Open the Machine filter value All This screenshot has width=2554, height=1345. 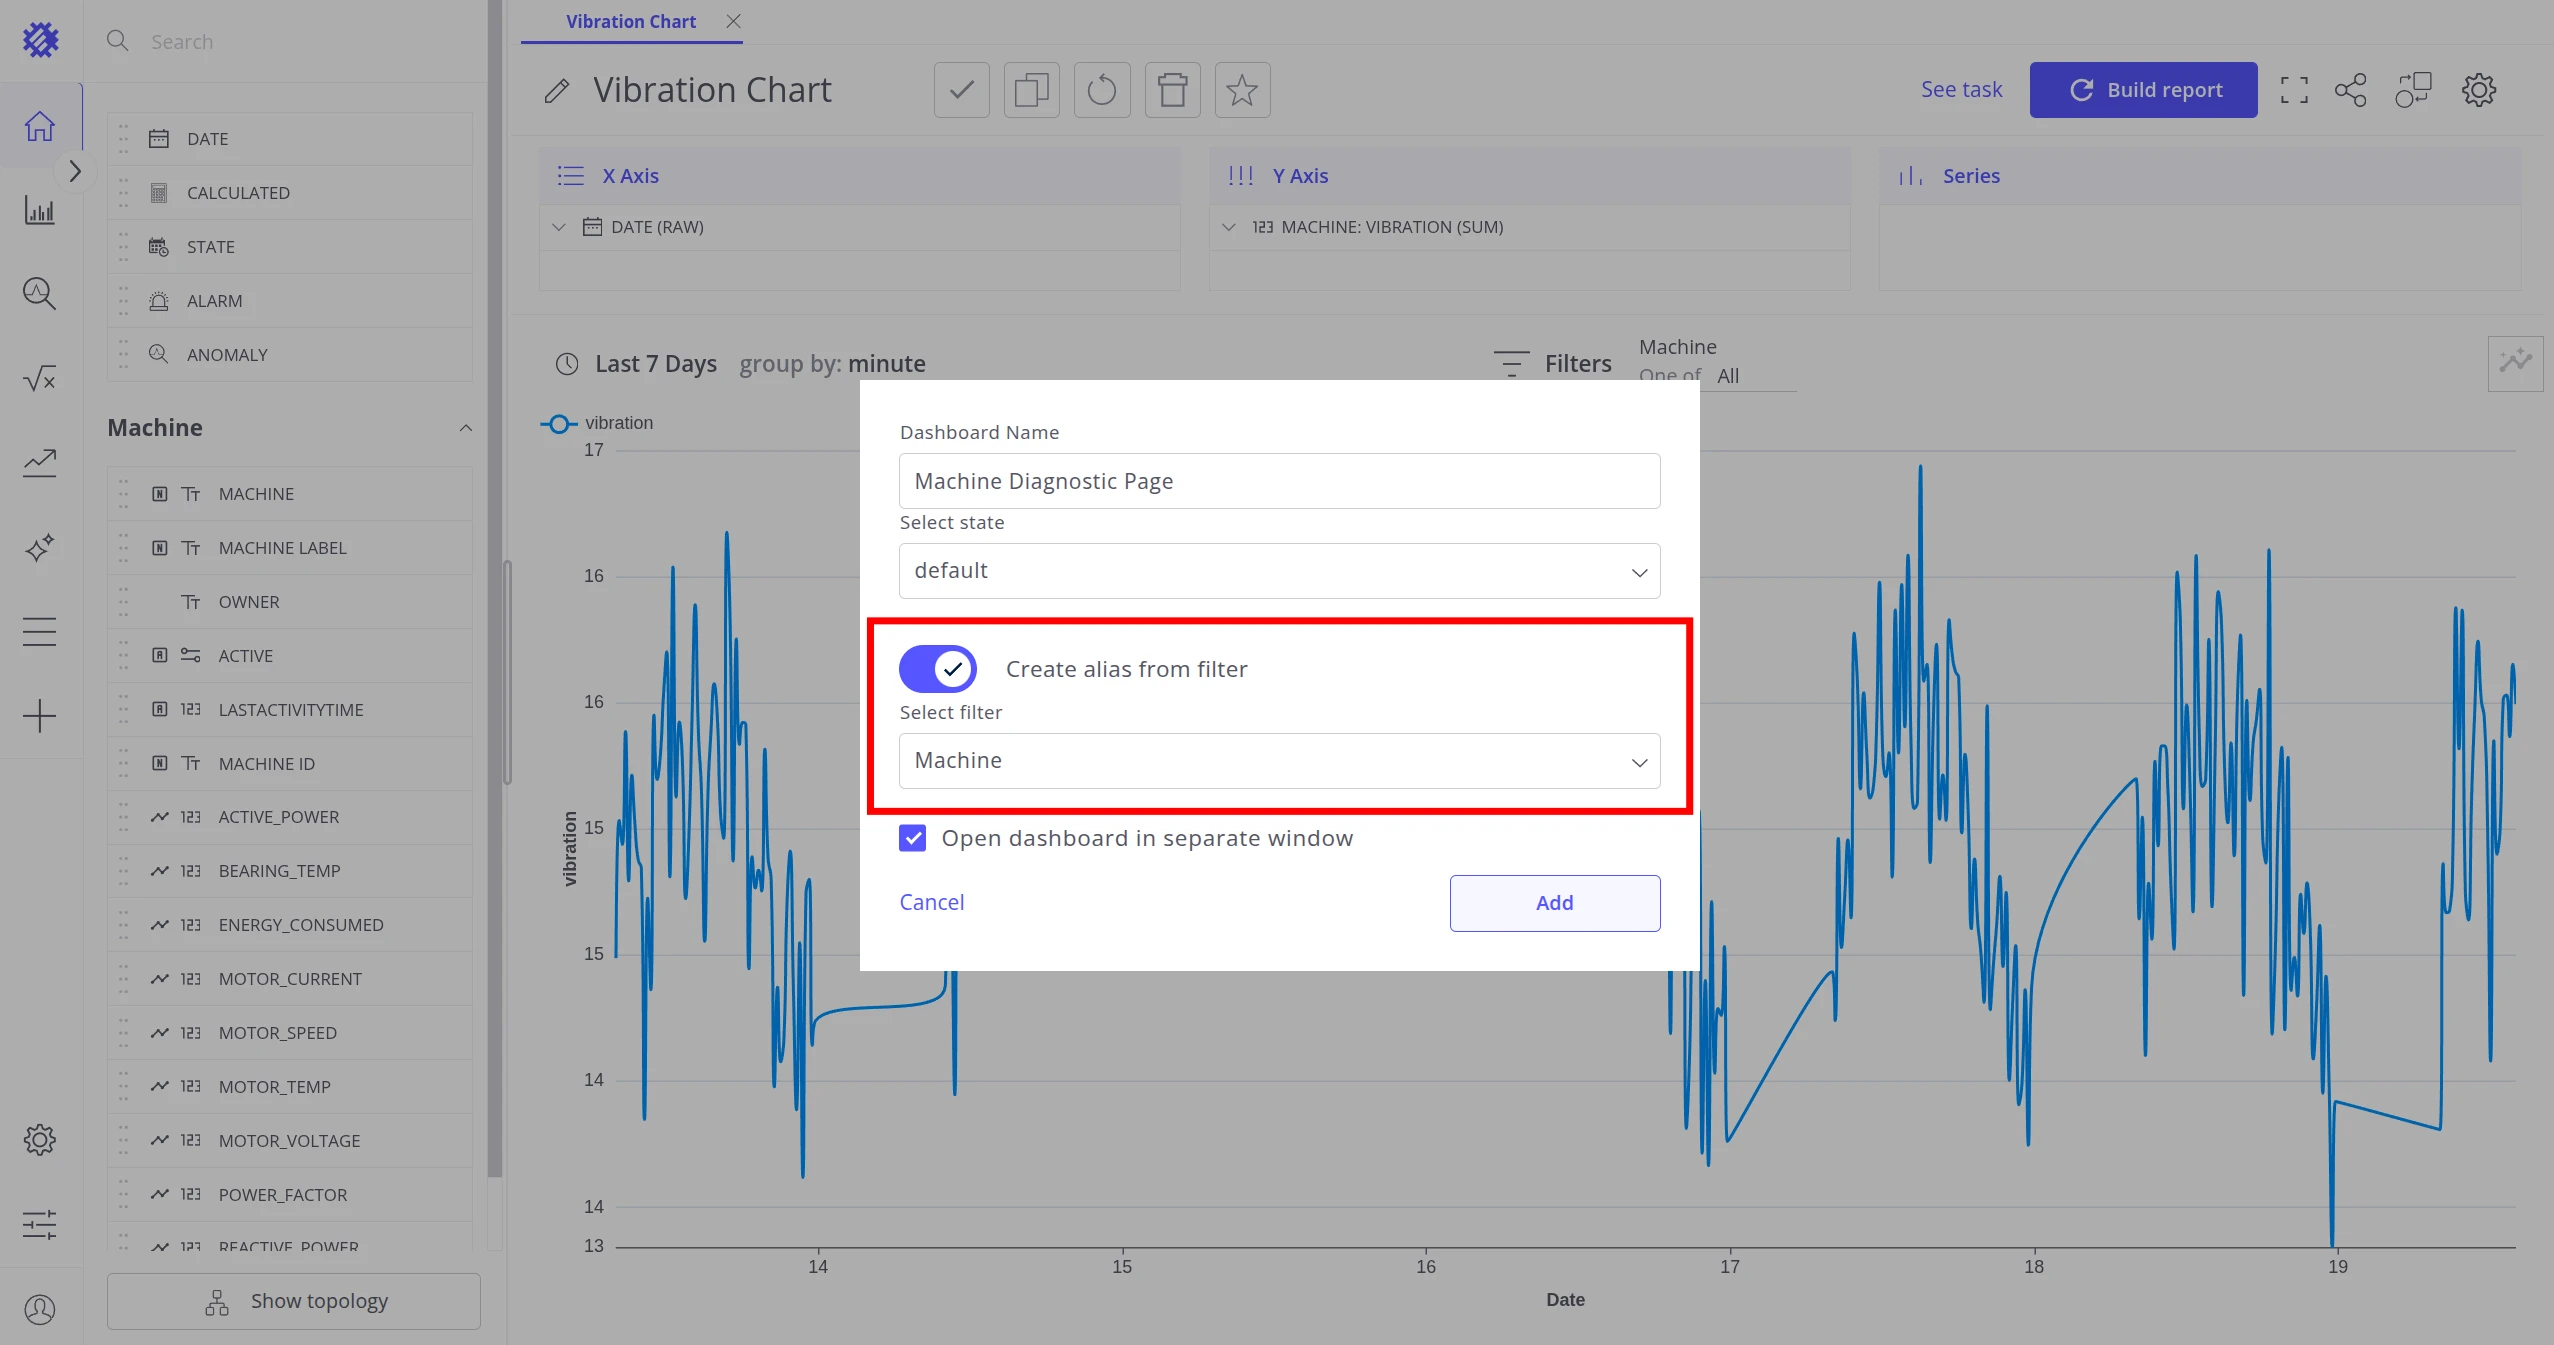[x=1728, y=376]
